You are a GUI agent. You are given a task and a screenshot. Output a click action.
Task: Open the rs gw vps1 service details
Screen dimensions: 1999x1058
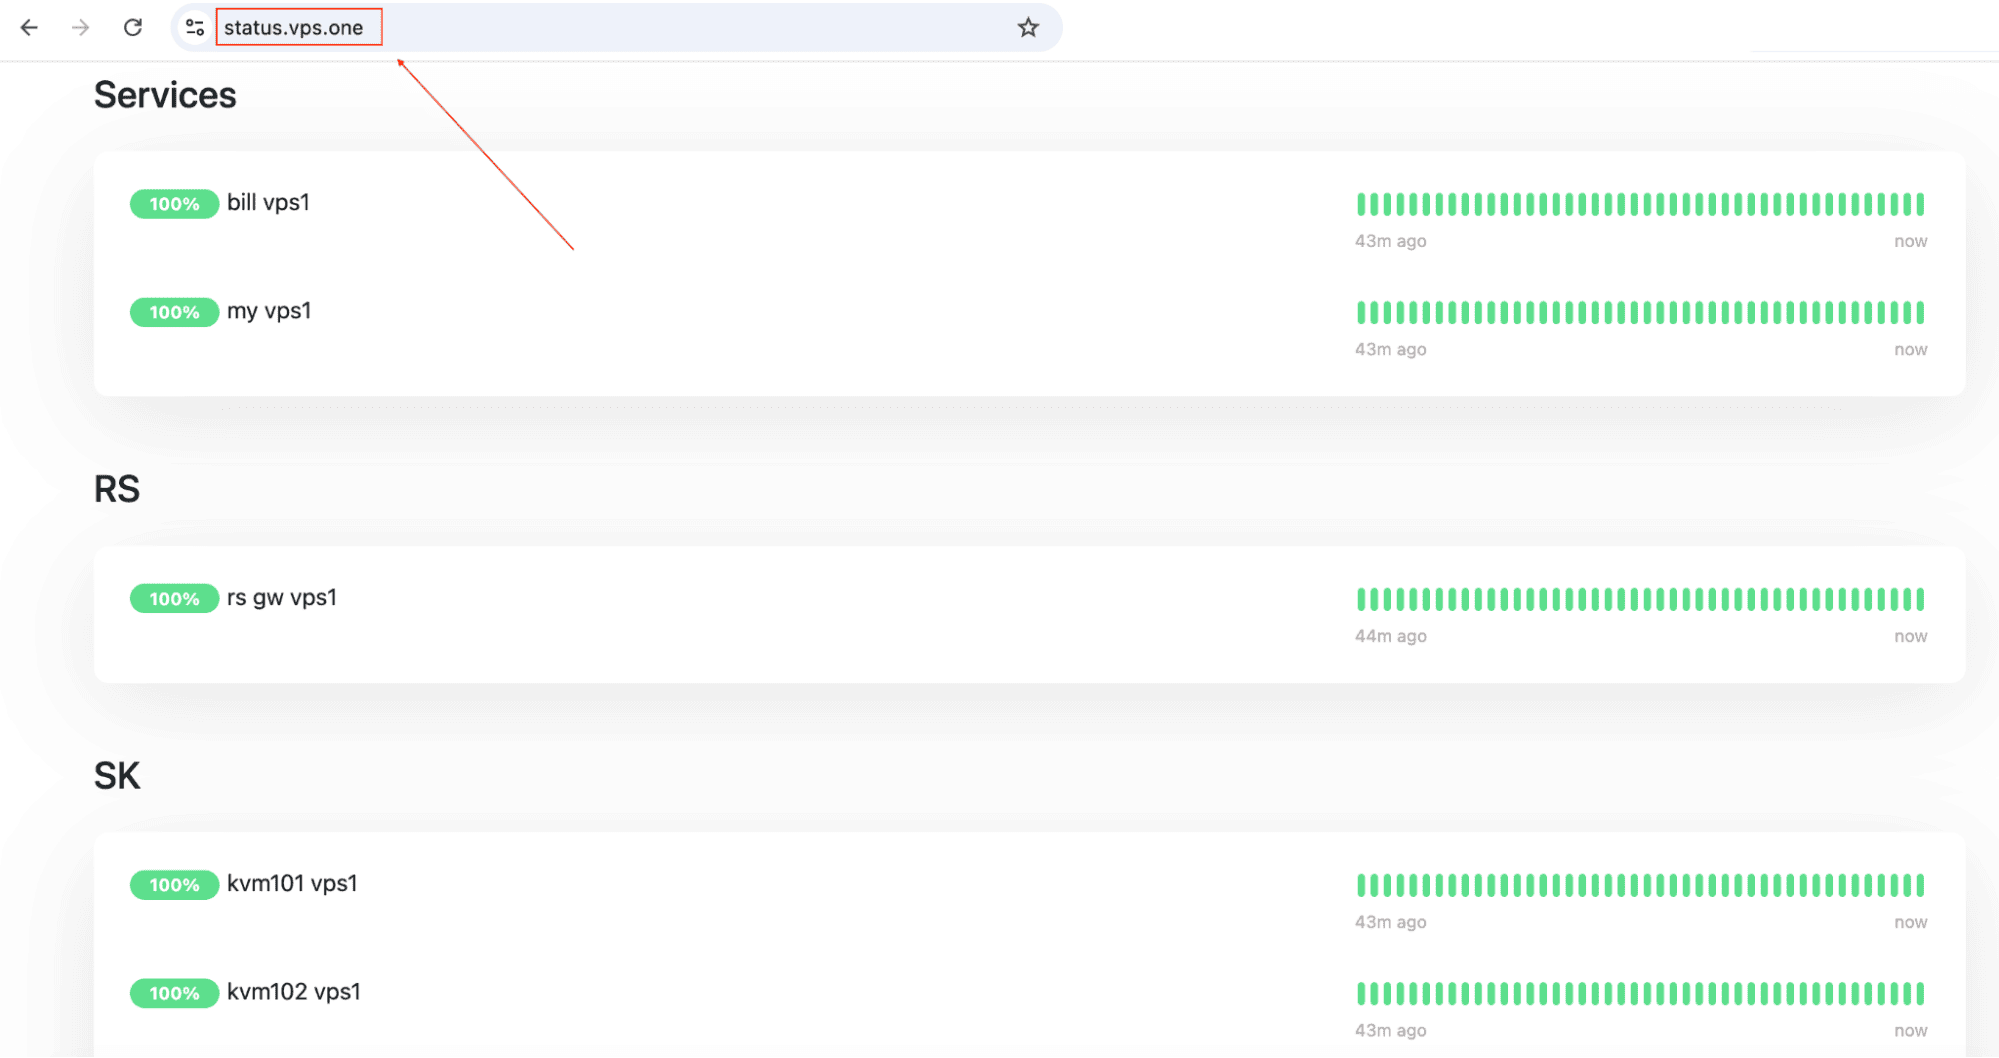283,598
